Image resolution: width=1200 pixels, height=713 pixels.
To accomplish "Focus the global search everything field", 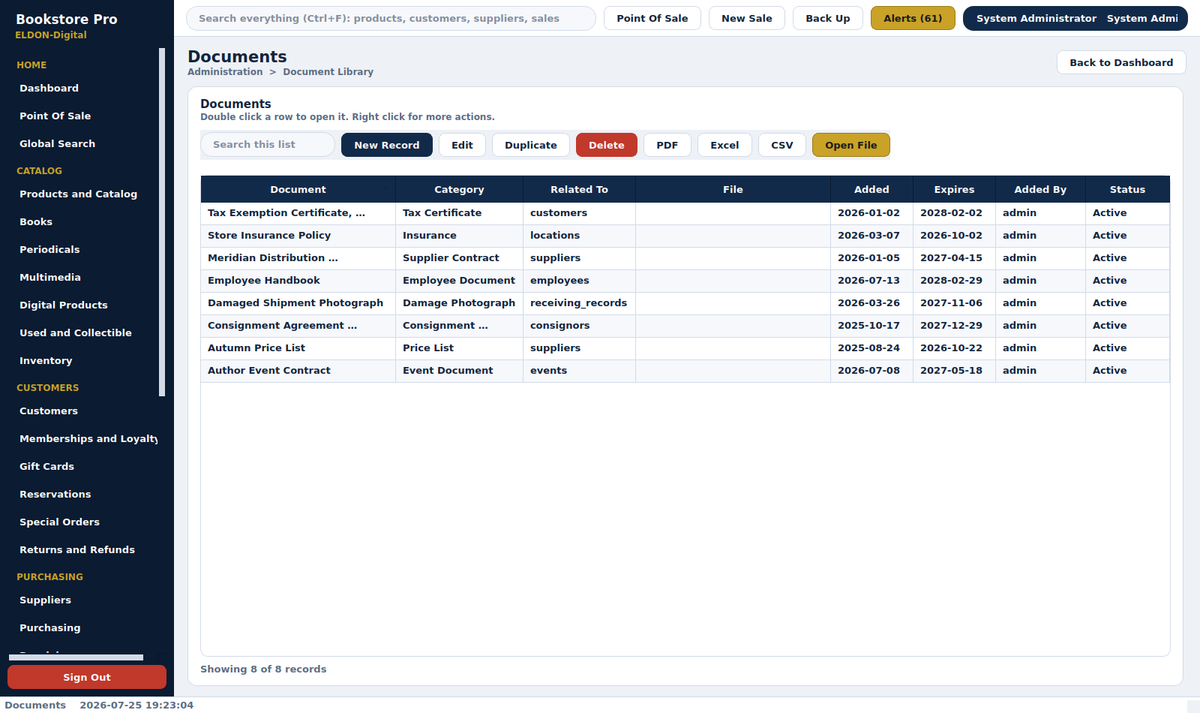I will point(391,18).
